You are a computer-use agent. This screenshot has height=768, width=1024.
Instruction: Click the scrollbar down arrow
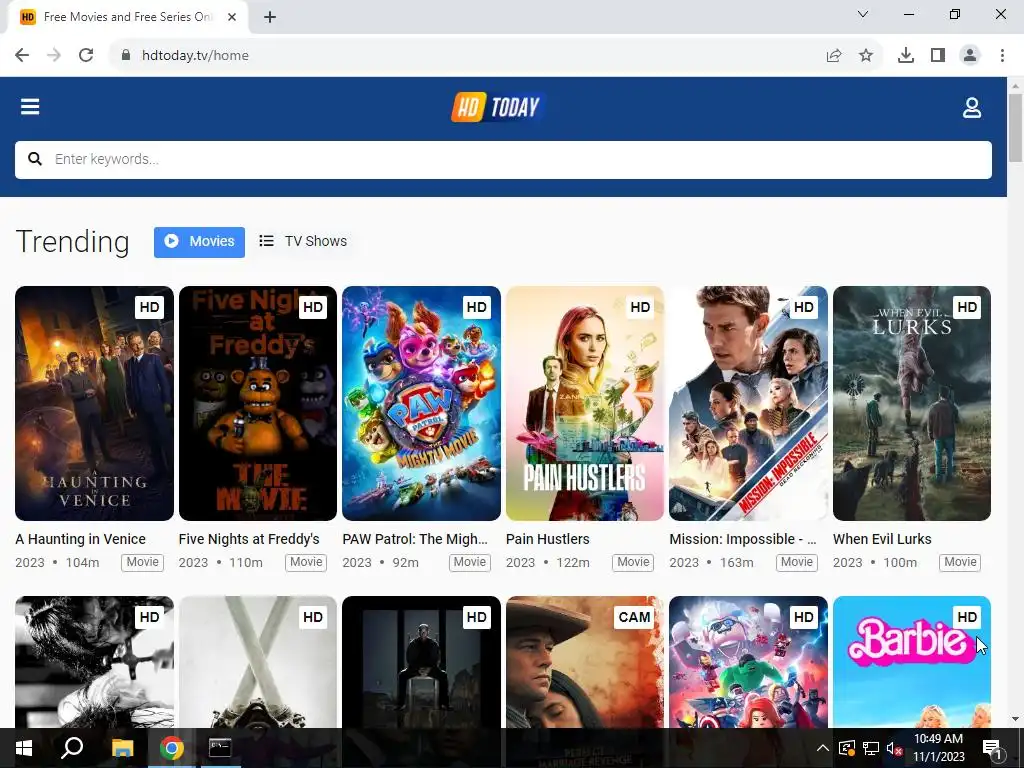click(x=1015, y=719)
